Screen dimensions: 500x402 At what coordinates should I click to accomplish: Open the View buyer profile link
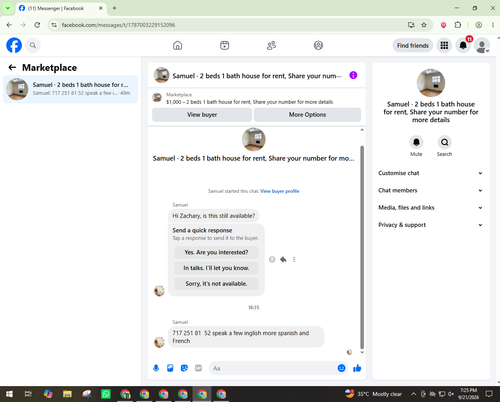pos(280,191)
